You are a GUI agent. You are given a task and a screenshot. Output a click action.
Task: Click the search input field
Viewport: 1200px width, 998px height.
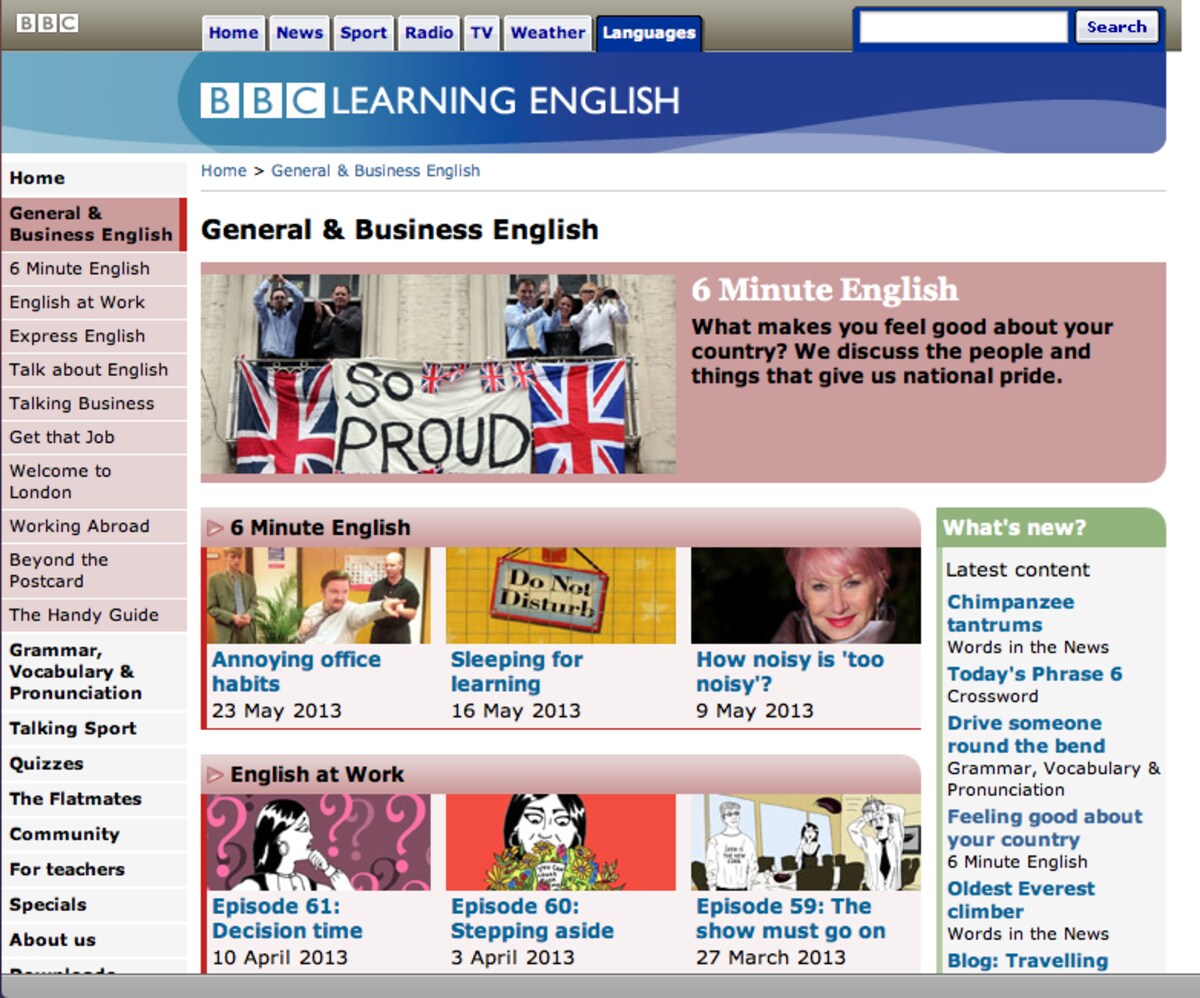click(963, 27)
